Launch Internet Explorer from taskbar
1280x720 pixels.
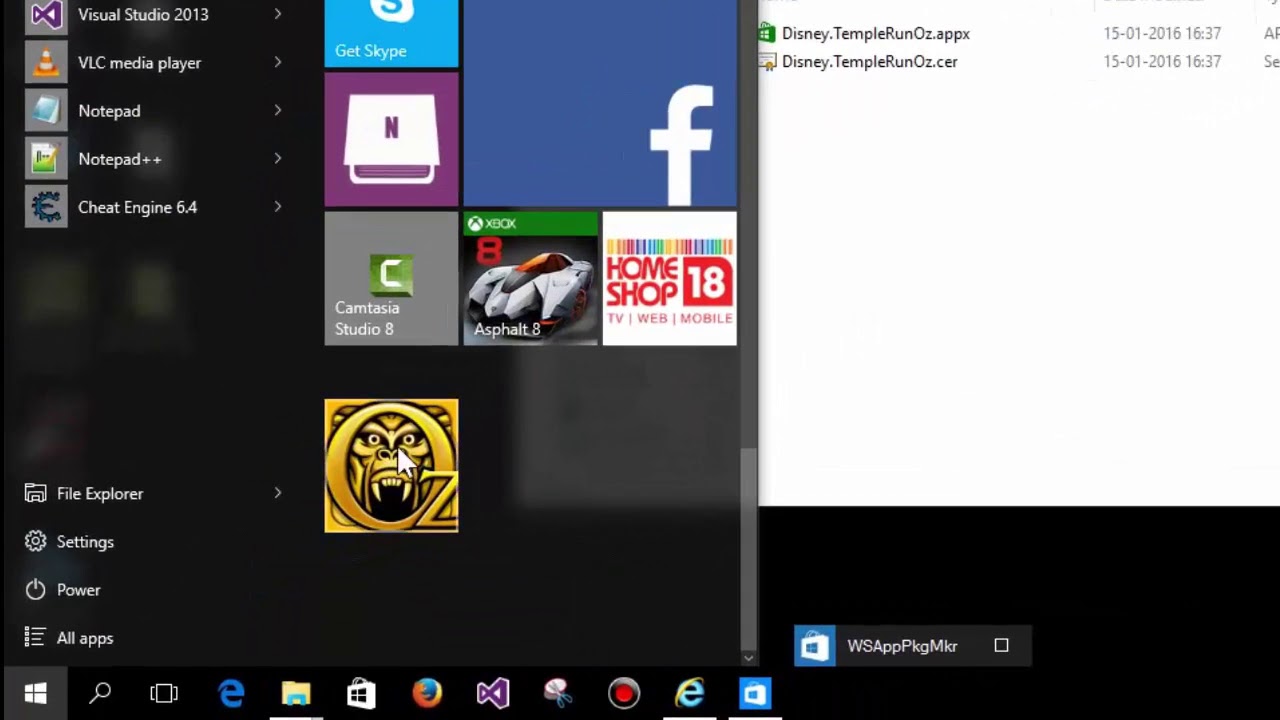690,694
